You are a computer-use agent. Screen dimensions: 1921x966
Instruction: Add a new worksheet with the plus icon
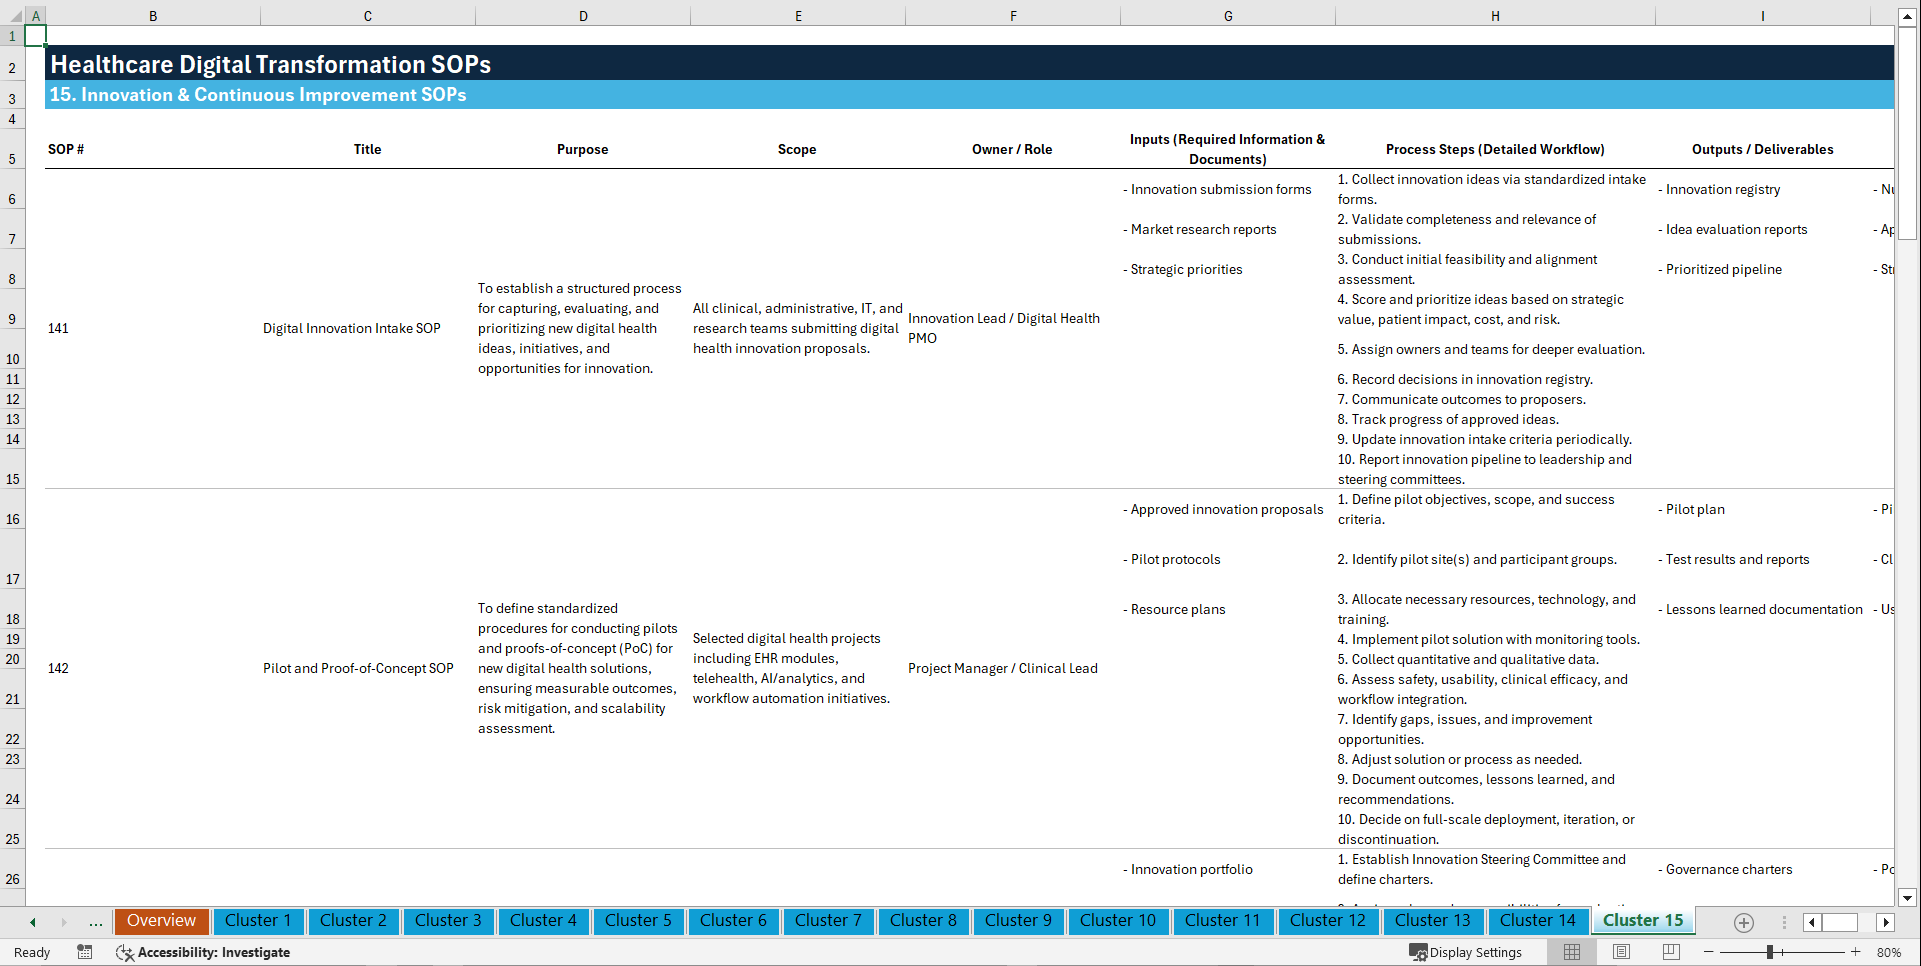coord(1744,923)
